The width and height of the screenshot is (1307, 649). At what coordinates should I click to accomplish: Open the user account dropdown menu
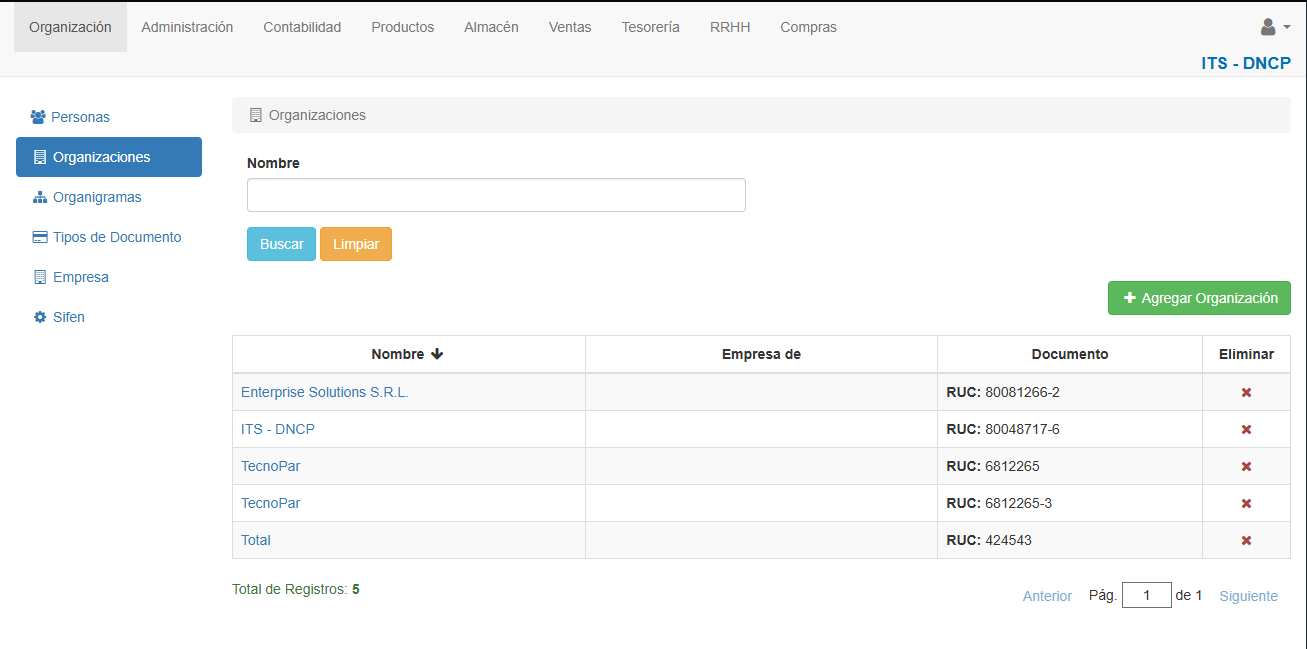tap(1274, 27)
